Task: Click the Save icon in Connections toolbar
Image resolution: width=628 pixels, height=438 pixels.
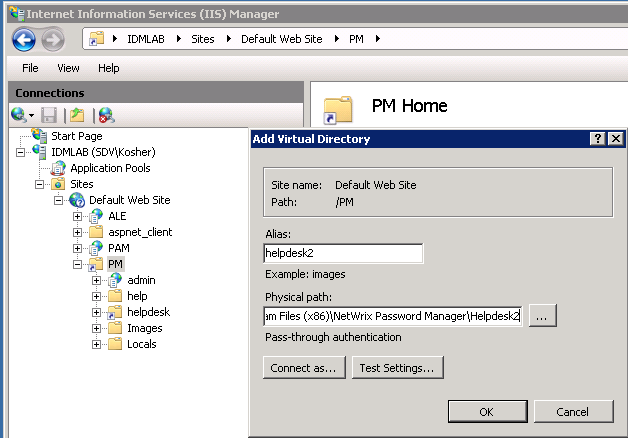Action: (x=48, y=115)
